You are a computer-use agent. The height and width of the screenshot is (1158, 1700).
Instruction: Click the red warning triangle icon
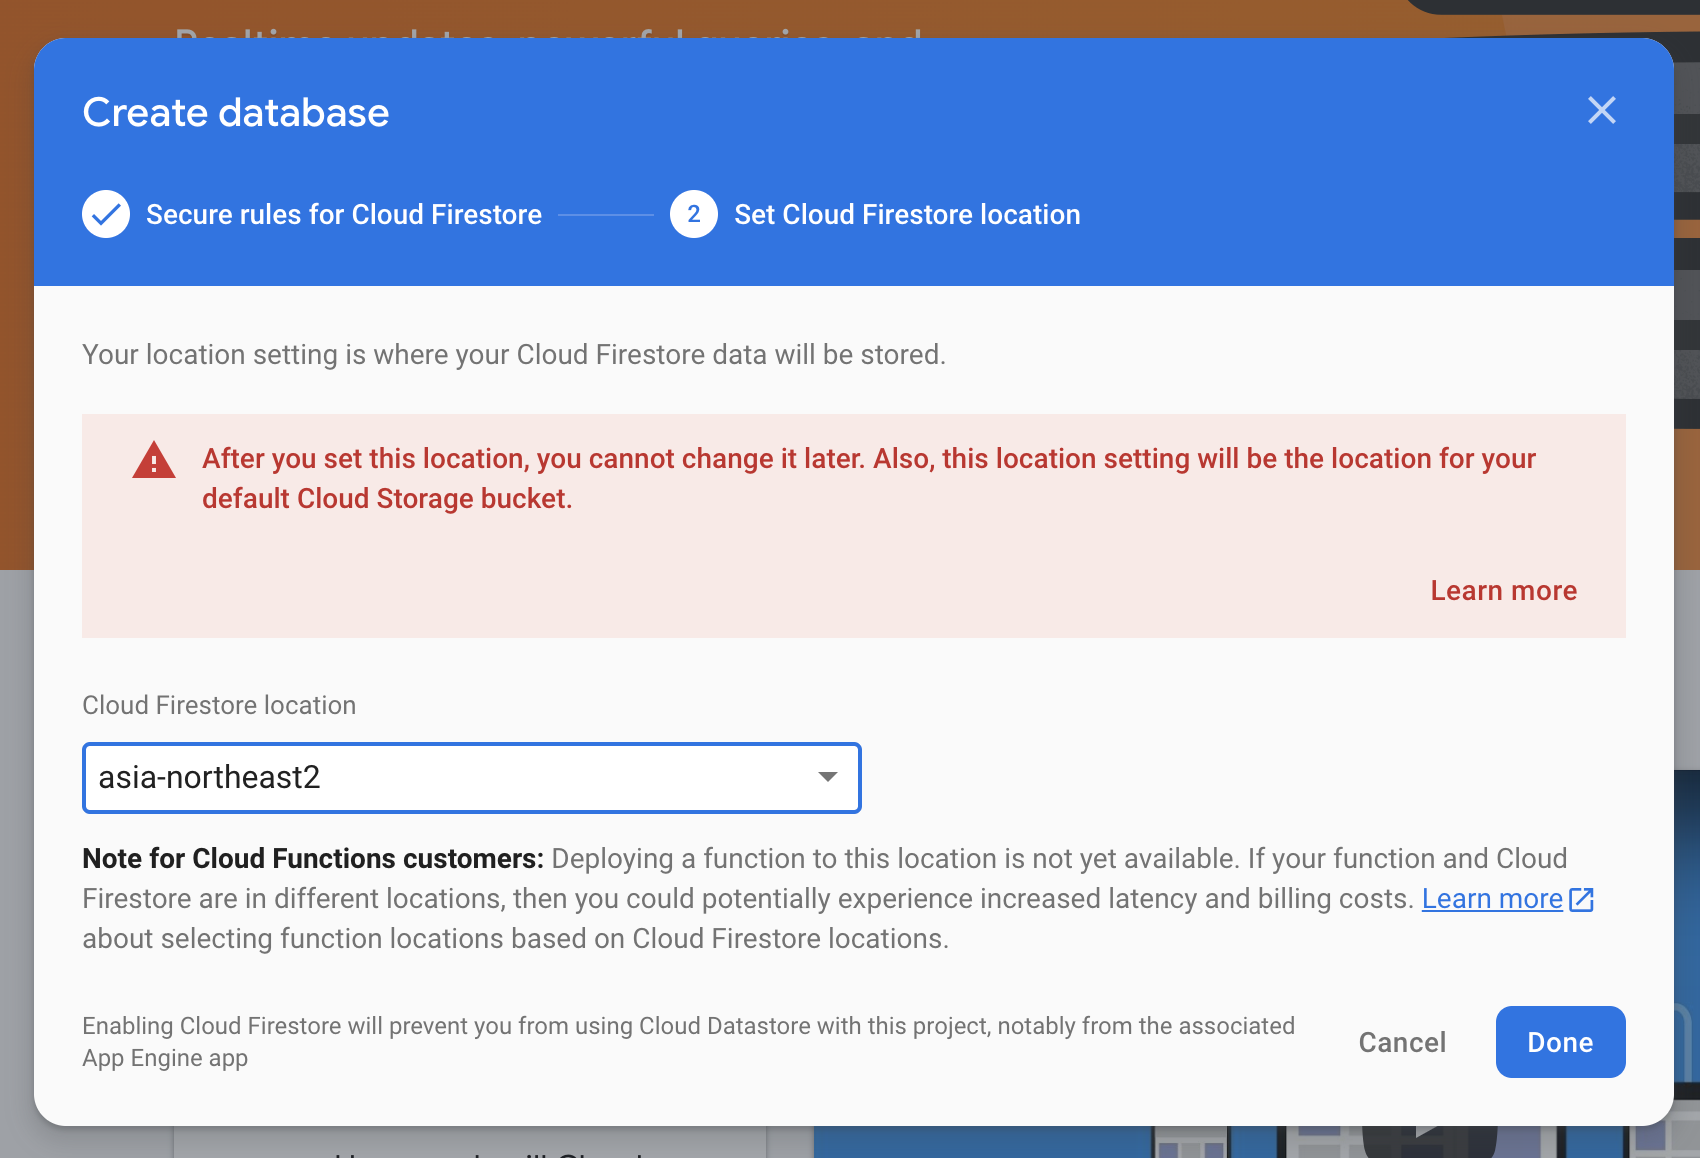[x=154, y=461]
